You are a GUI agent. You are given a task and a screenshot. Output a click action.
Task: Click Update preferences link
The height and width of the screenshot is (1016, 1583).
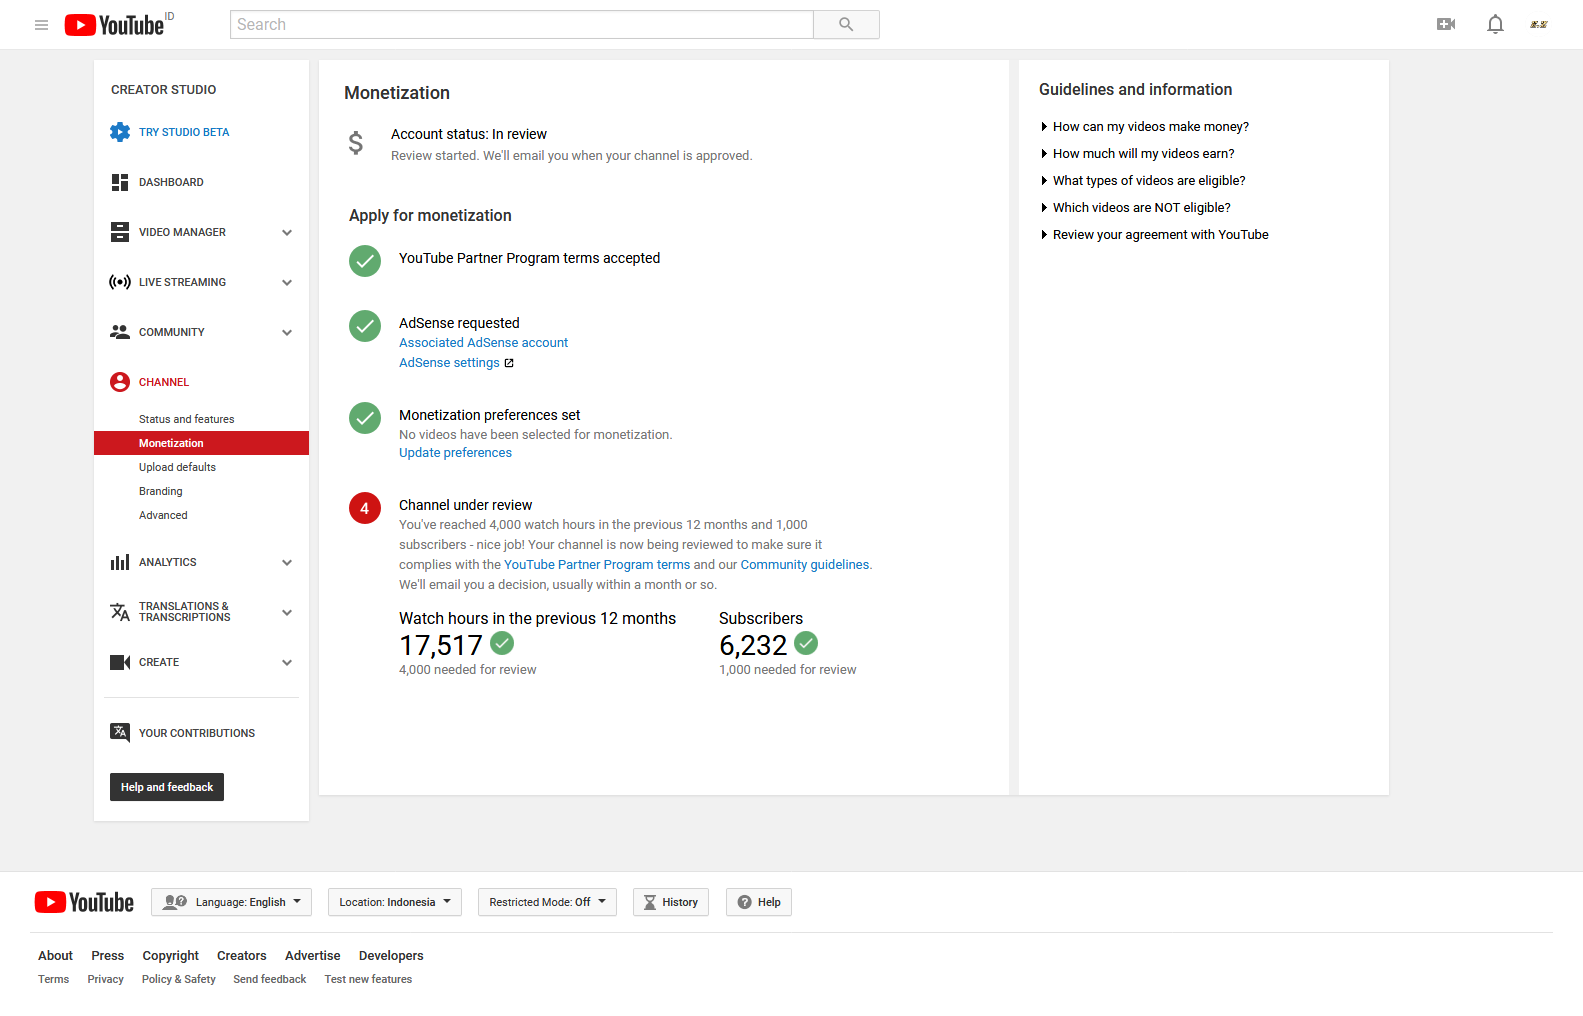tap(455, 453)
